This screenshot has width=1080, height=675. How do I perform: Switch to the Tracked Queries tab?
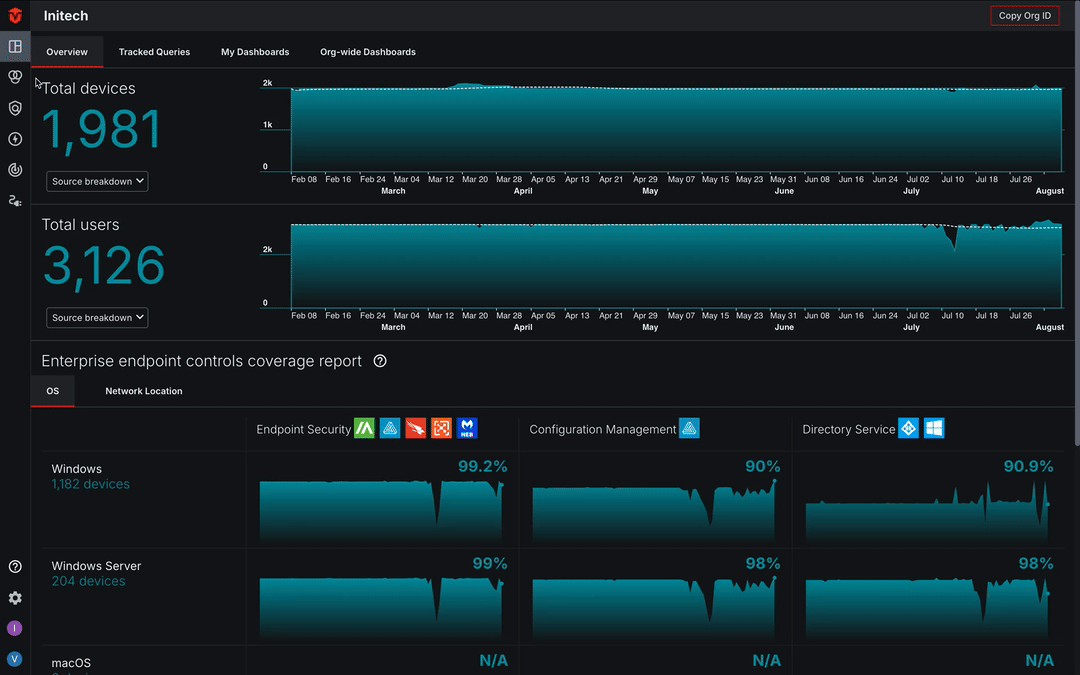[154, 52]
